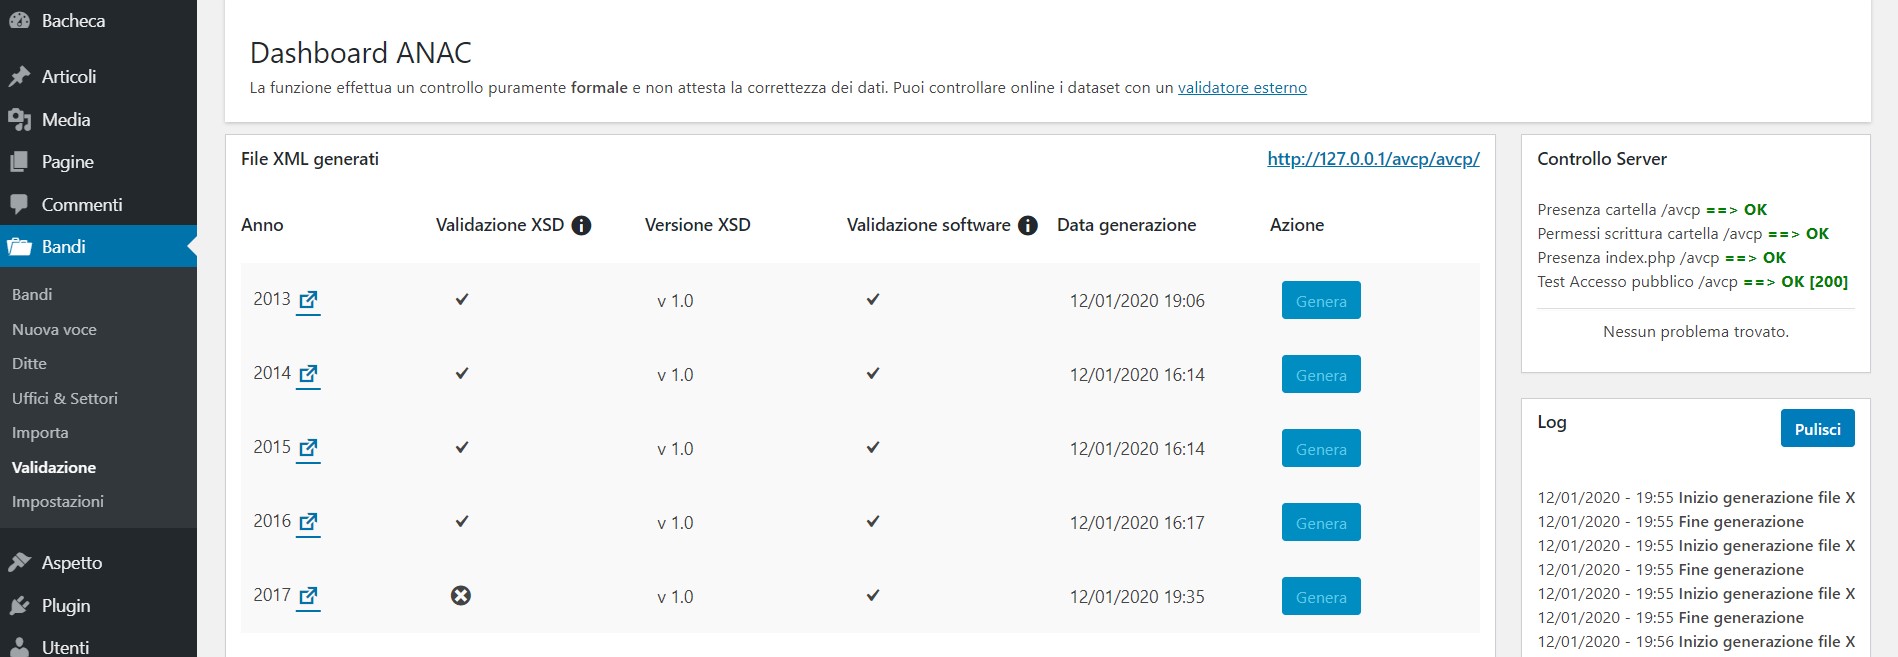Viewport: 1898px width, 657px height.
Task: Open the http://127.0.0.1/avcp/avcp/ link
Action: 1373,159
